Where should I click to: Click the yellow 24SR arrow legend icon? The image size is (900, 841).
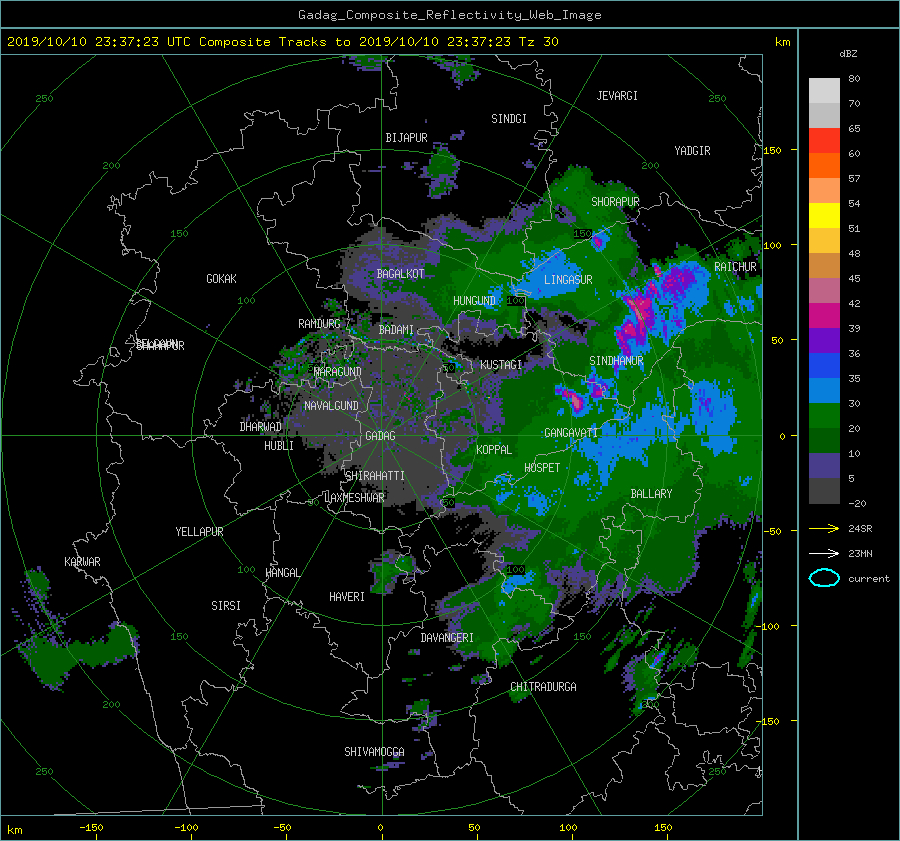coord(824,528)
